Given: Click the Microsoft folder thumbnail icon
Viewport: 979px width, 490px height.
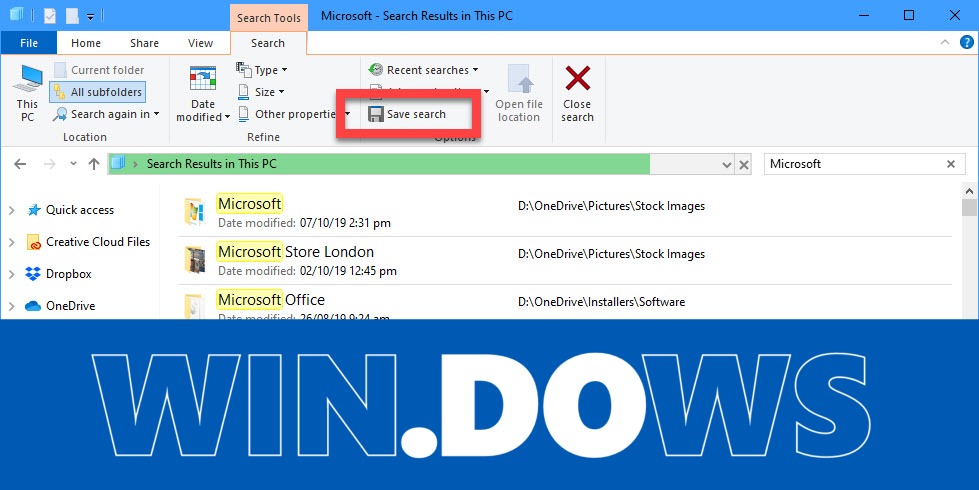Looking at the screenshot, I should 194,212.
